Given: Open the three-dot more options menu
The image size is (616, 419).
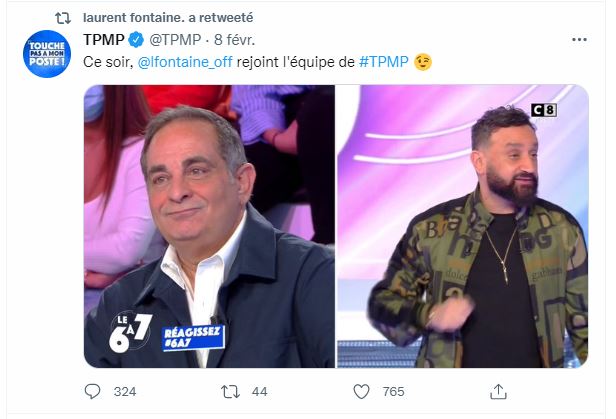Looking at the screenshot, I should (x=579, y=40).
